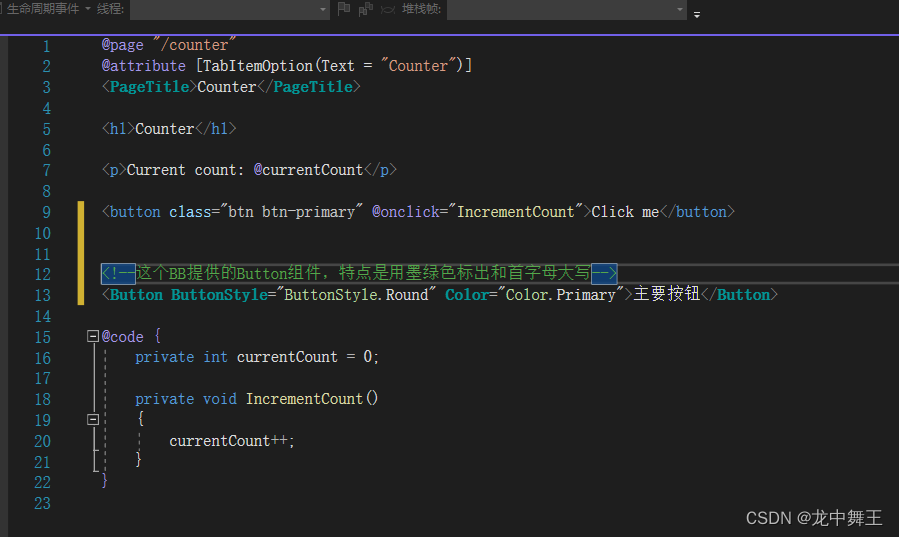Click the opening PageTitle tag
Image resolution: width=899 pixels, height=537 pixels.
(149, 87)
